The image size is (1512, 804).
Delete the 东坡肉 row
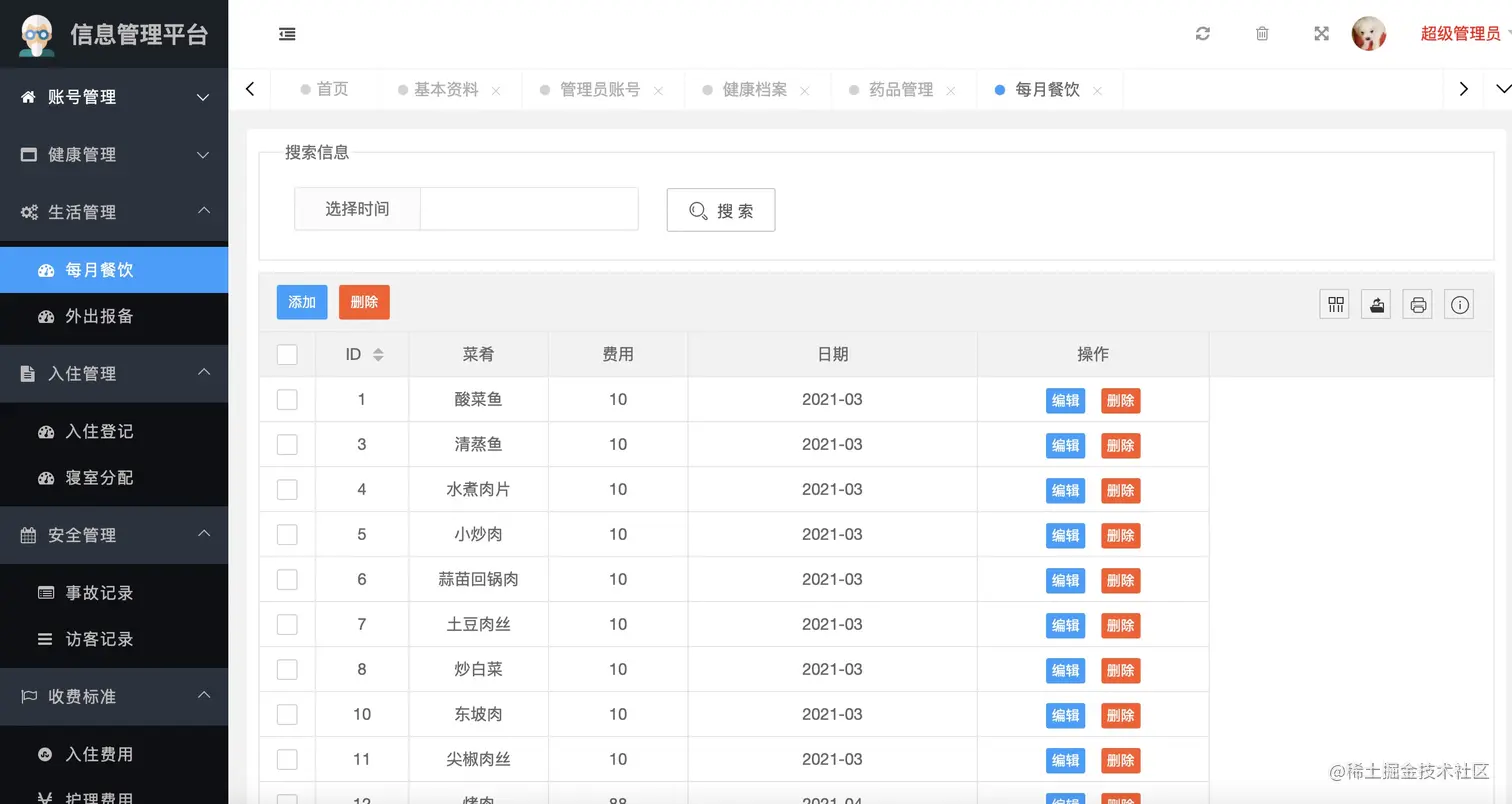[x=1120, y=716]
